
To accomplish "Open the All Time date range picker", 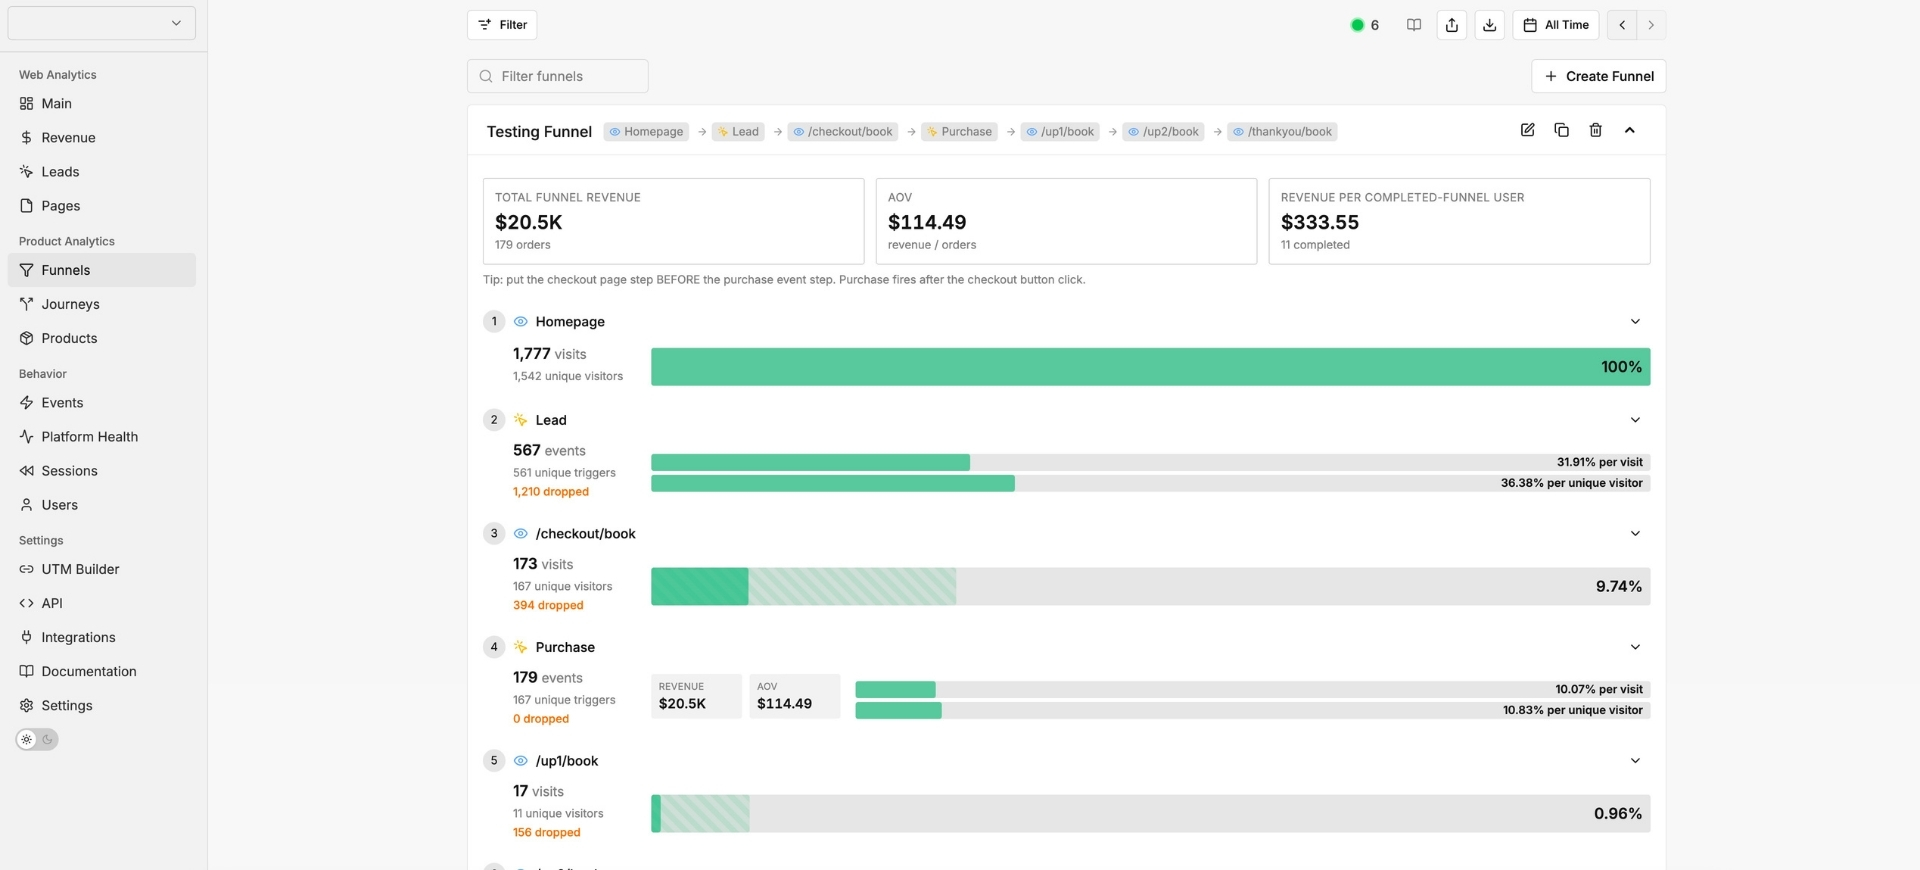I will point(1555,25).
